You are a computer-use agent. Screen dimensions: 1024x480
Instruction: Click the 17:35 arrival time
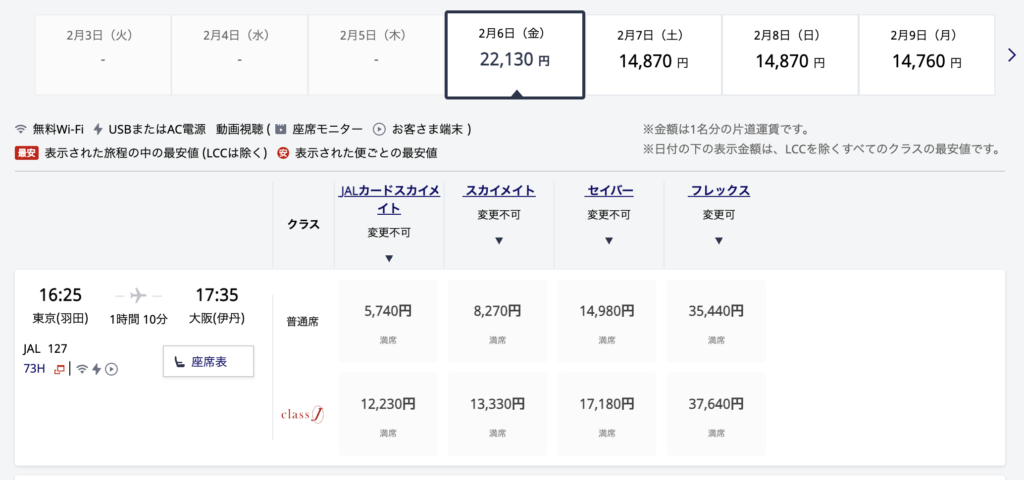click(x=217, y=295)
